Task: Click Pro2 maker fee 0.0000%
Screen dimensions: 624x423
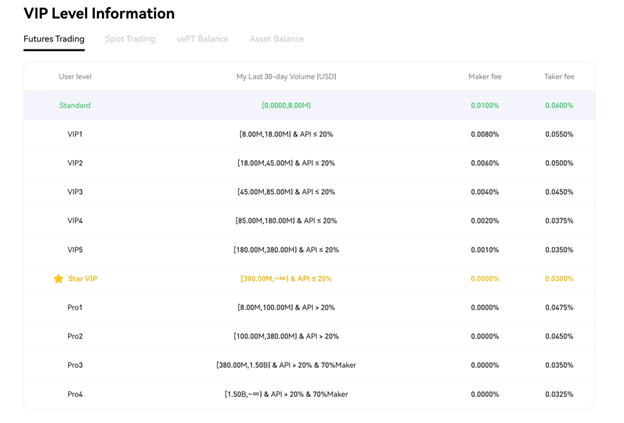Action: pos(485,336)
